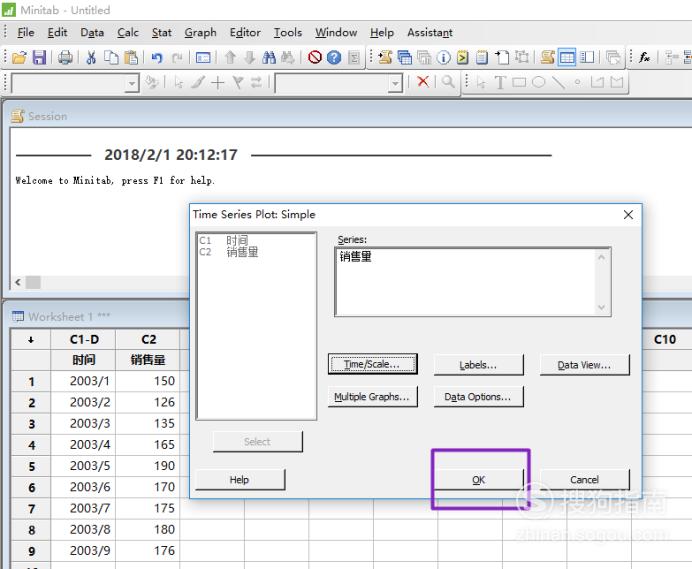
Task: Open the Calc menu
Action: point(128,32)
